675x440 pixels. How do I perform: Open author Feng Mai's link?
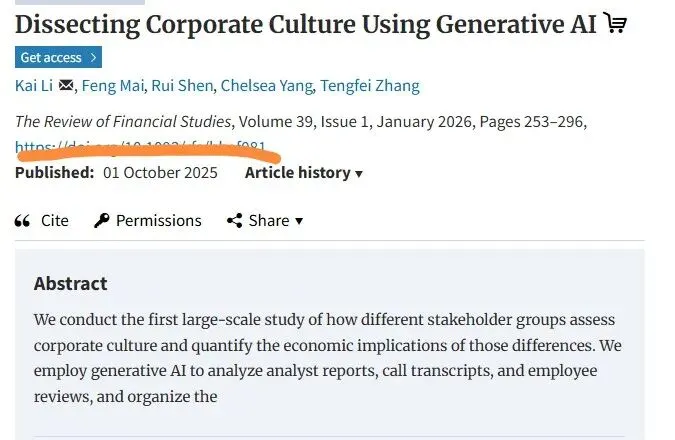[111, 86]
